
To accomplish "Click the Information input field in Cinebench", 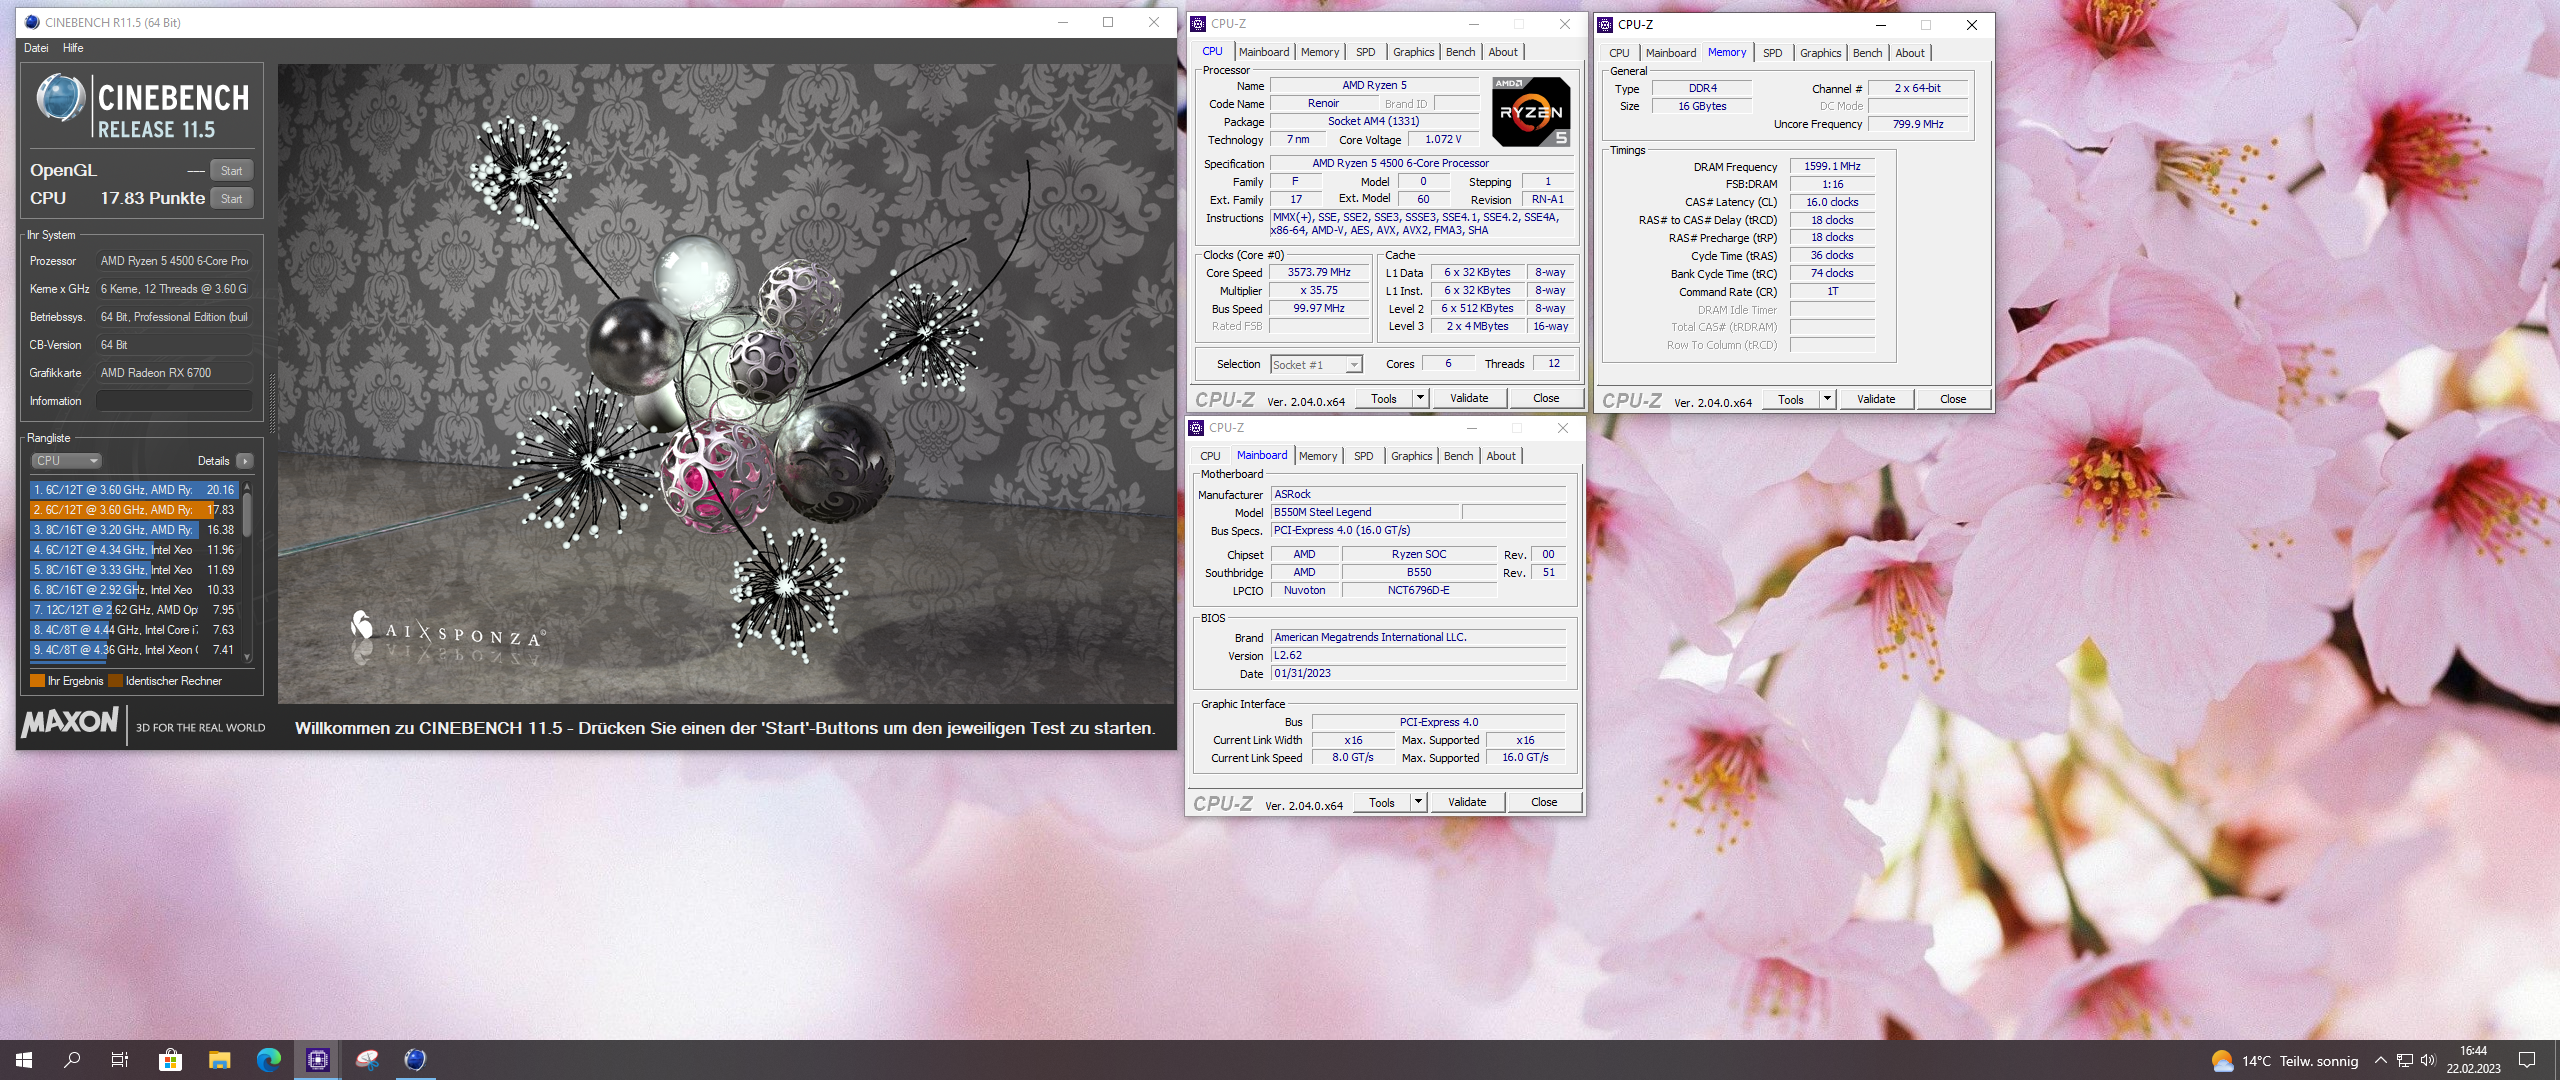I will click(x=174, y=401).
